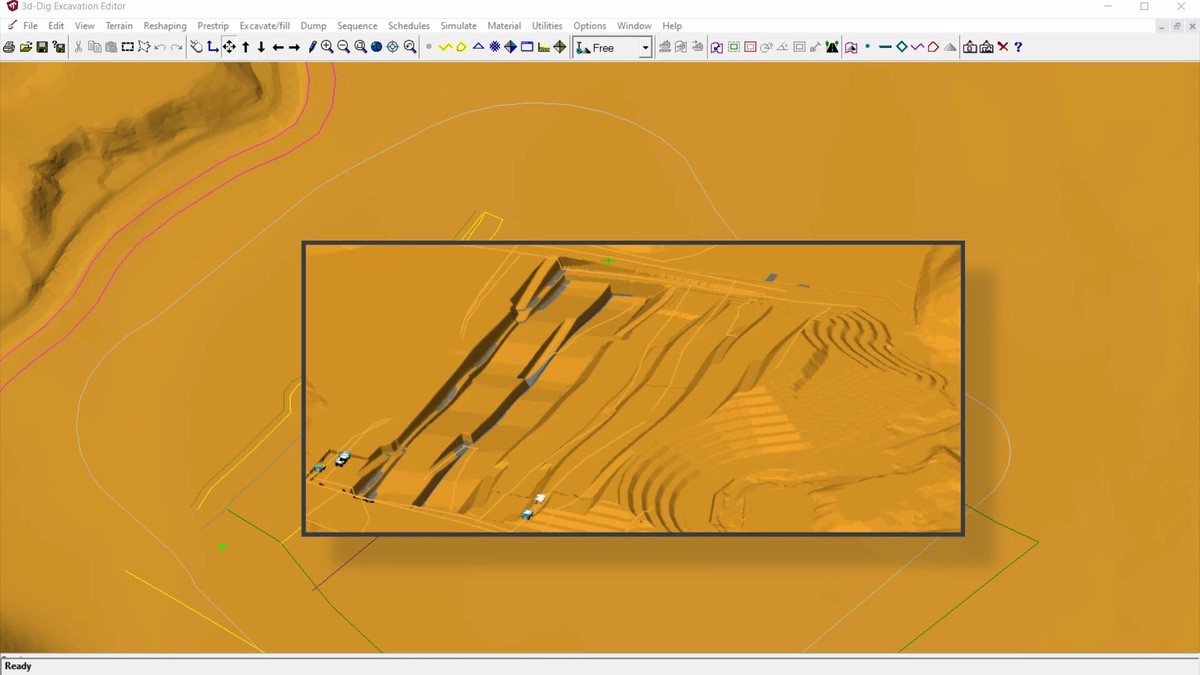Open the Excavate/fill menu

(x=265, y=26)
